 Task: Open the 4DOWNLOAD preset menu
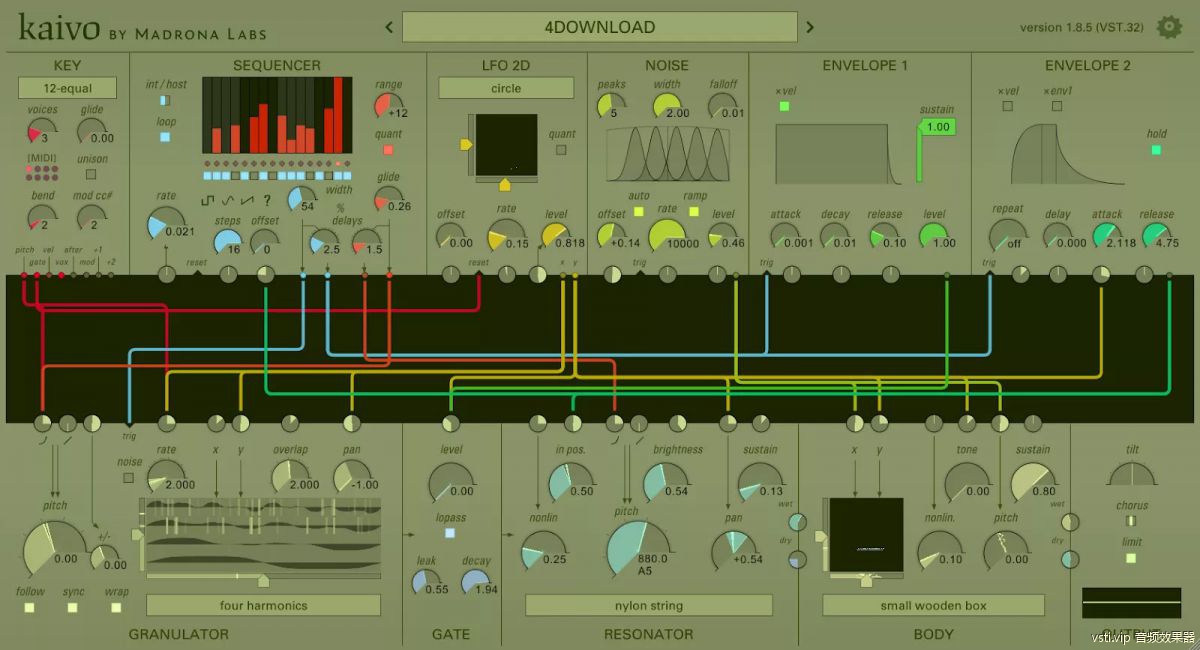[599, 27]
